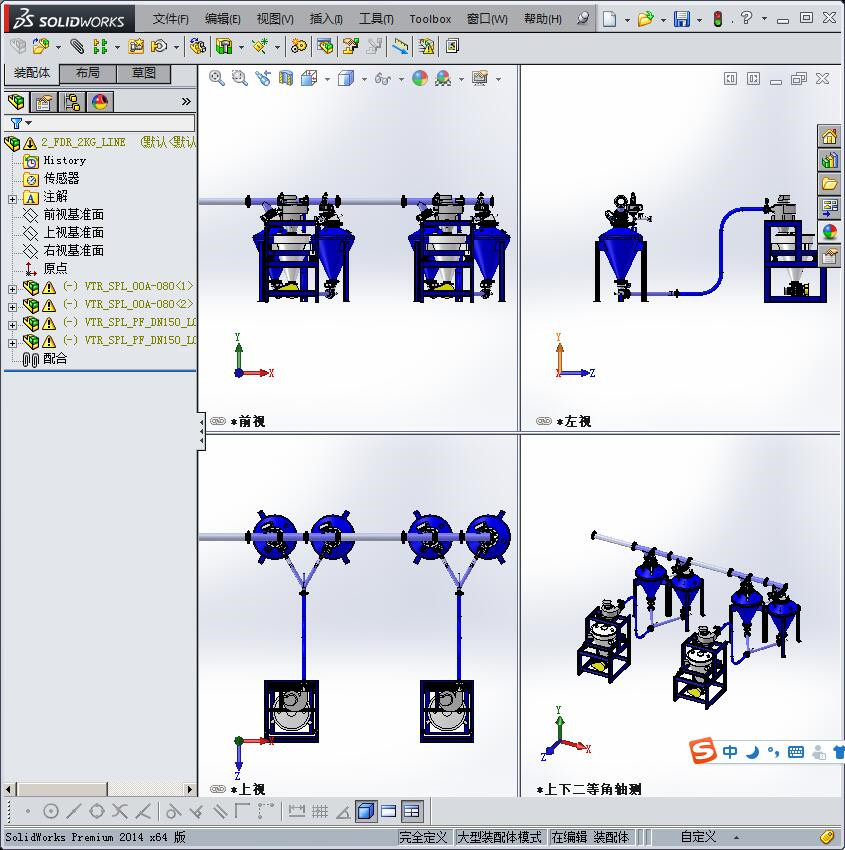Expand the 注解 annotations tree node
Viewport: 845px width, 850px height.
[12, 199]
